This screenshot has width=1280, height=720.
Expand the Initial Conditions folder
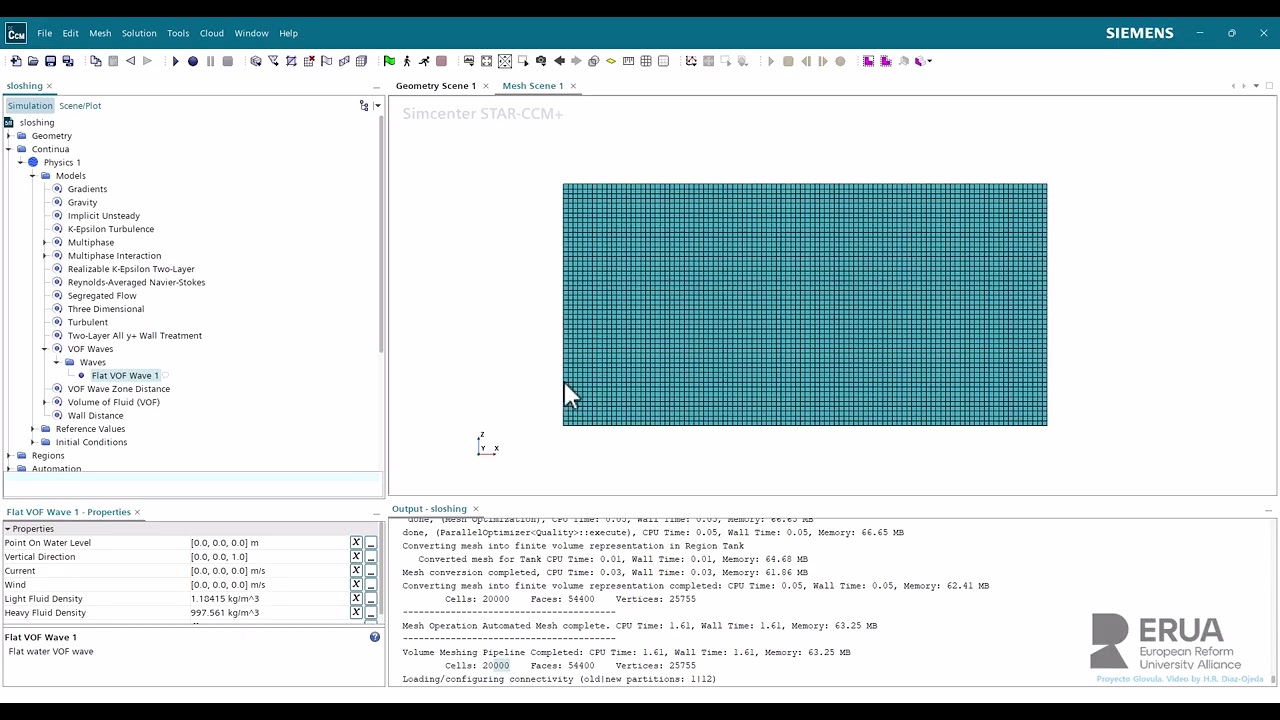[33, 442]
